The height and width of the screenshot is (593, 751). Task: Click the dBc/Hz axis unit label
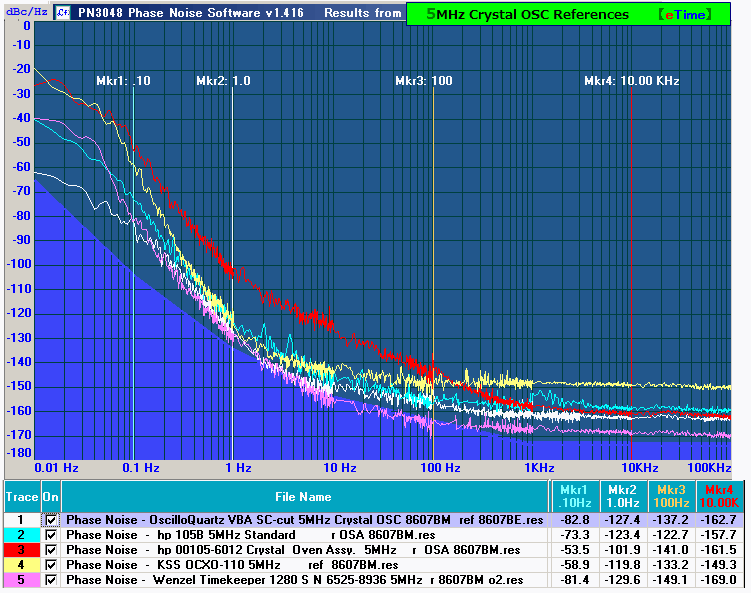[17, 14]
